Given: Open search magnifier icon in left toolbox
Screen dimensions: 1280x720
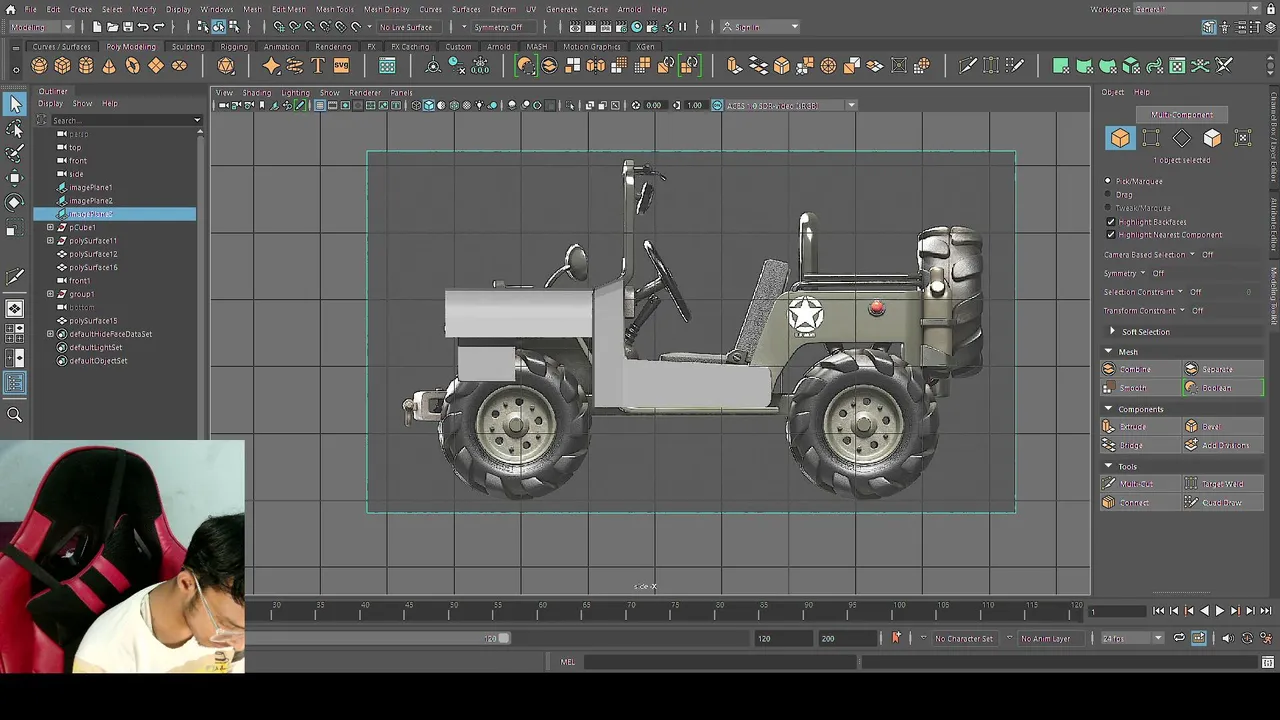Looking at the screenshot, I should (x=15, y=414).
